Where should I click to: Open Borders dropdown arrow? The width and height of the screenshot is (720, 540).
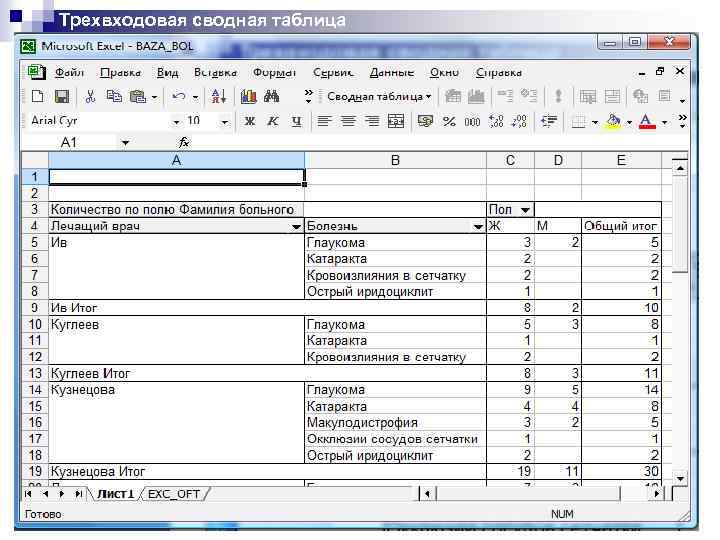[595, 122]
